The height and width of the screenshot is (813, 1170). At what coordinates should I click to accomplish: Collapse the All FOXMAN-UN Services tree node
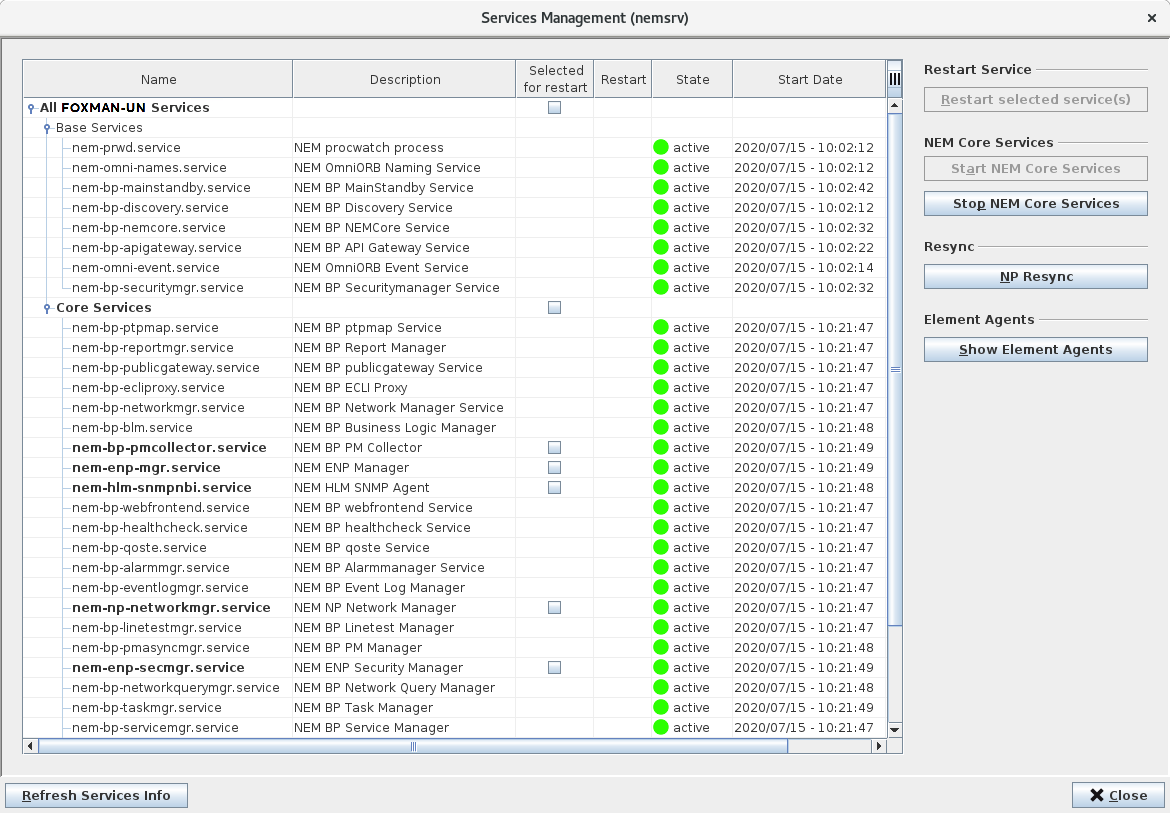(x=31, y=108)
